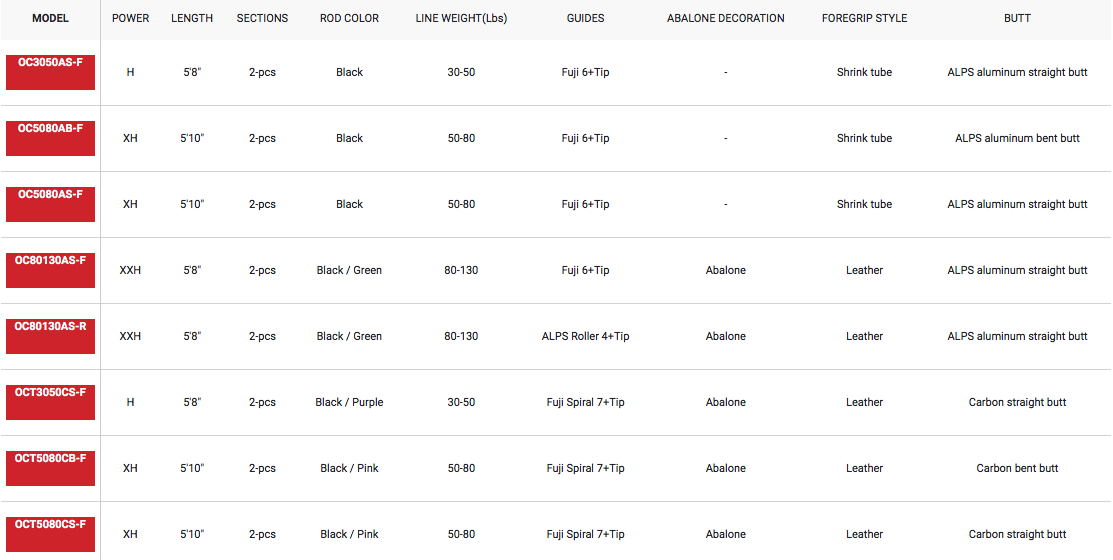This screenshot has height=560, width=1113.
Task: Select the Black / Purple rod color cell
Action: pos(349,402)
